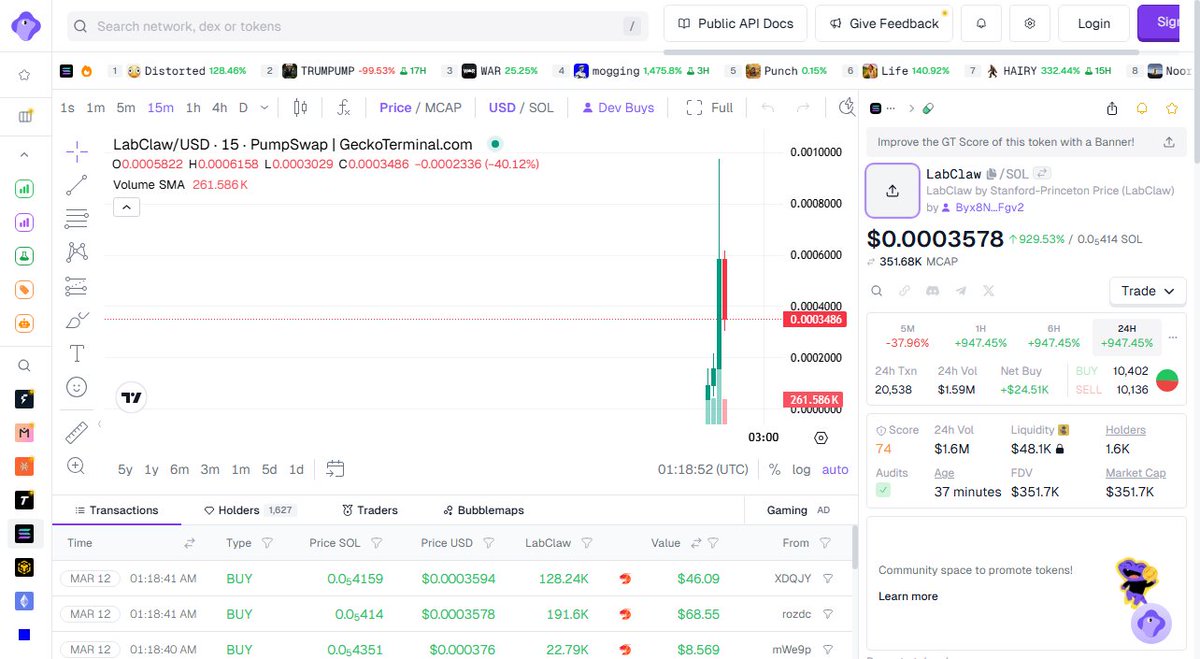Add LabClaw to favorites star
The image size is (1200, 659).
[1171, 108]
